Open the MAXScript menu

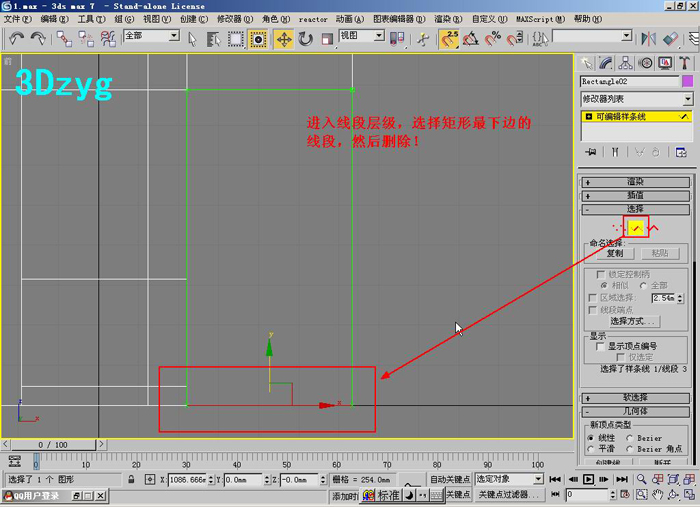click(x=540, y=19)
